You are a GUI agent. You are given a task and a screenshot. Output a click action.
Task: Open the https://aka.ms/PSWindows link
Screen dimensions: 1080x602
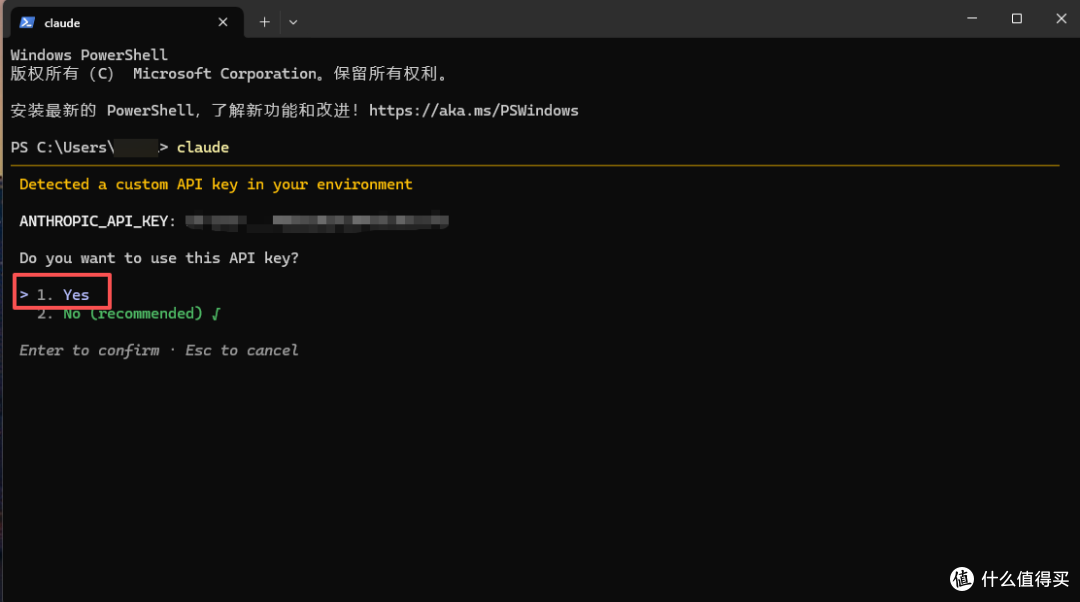coord(473,110)
